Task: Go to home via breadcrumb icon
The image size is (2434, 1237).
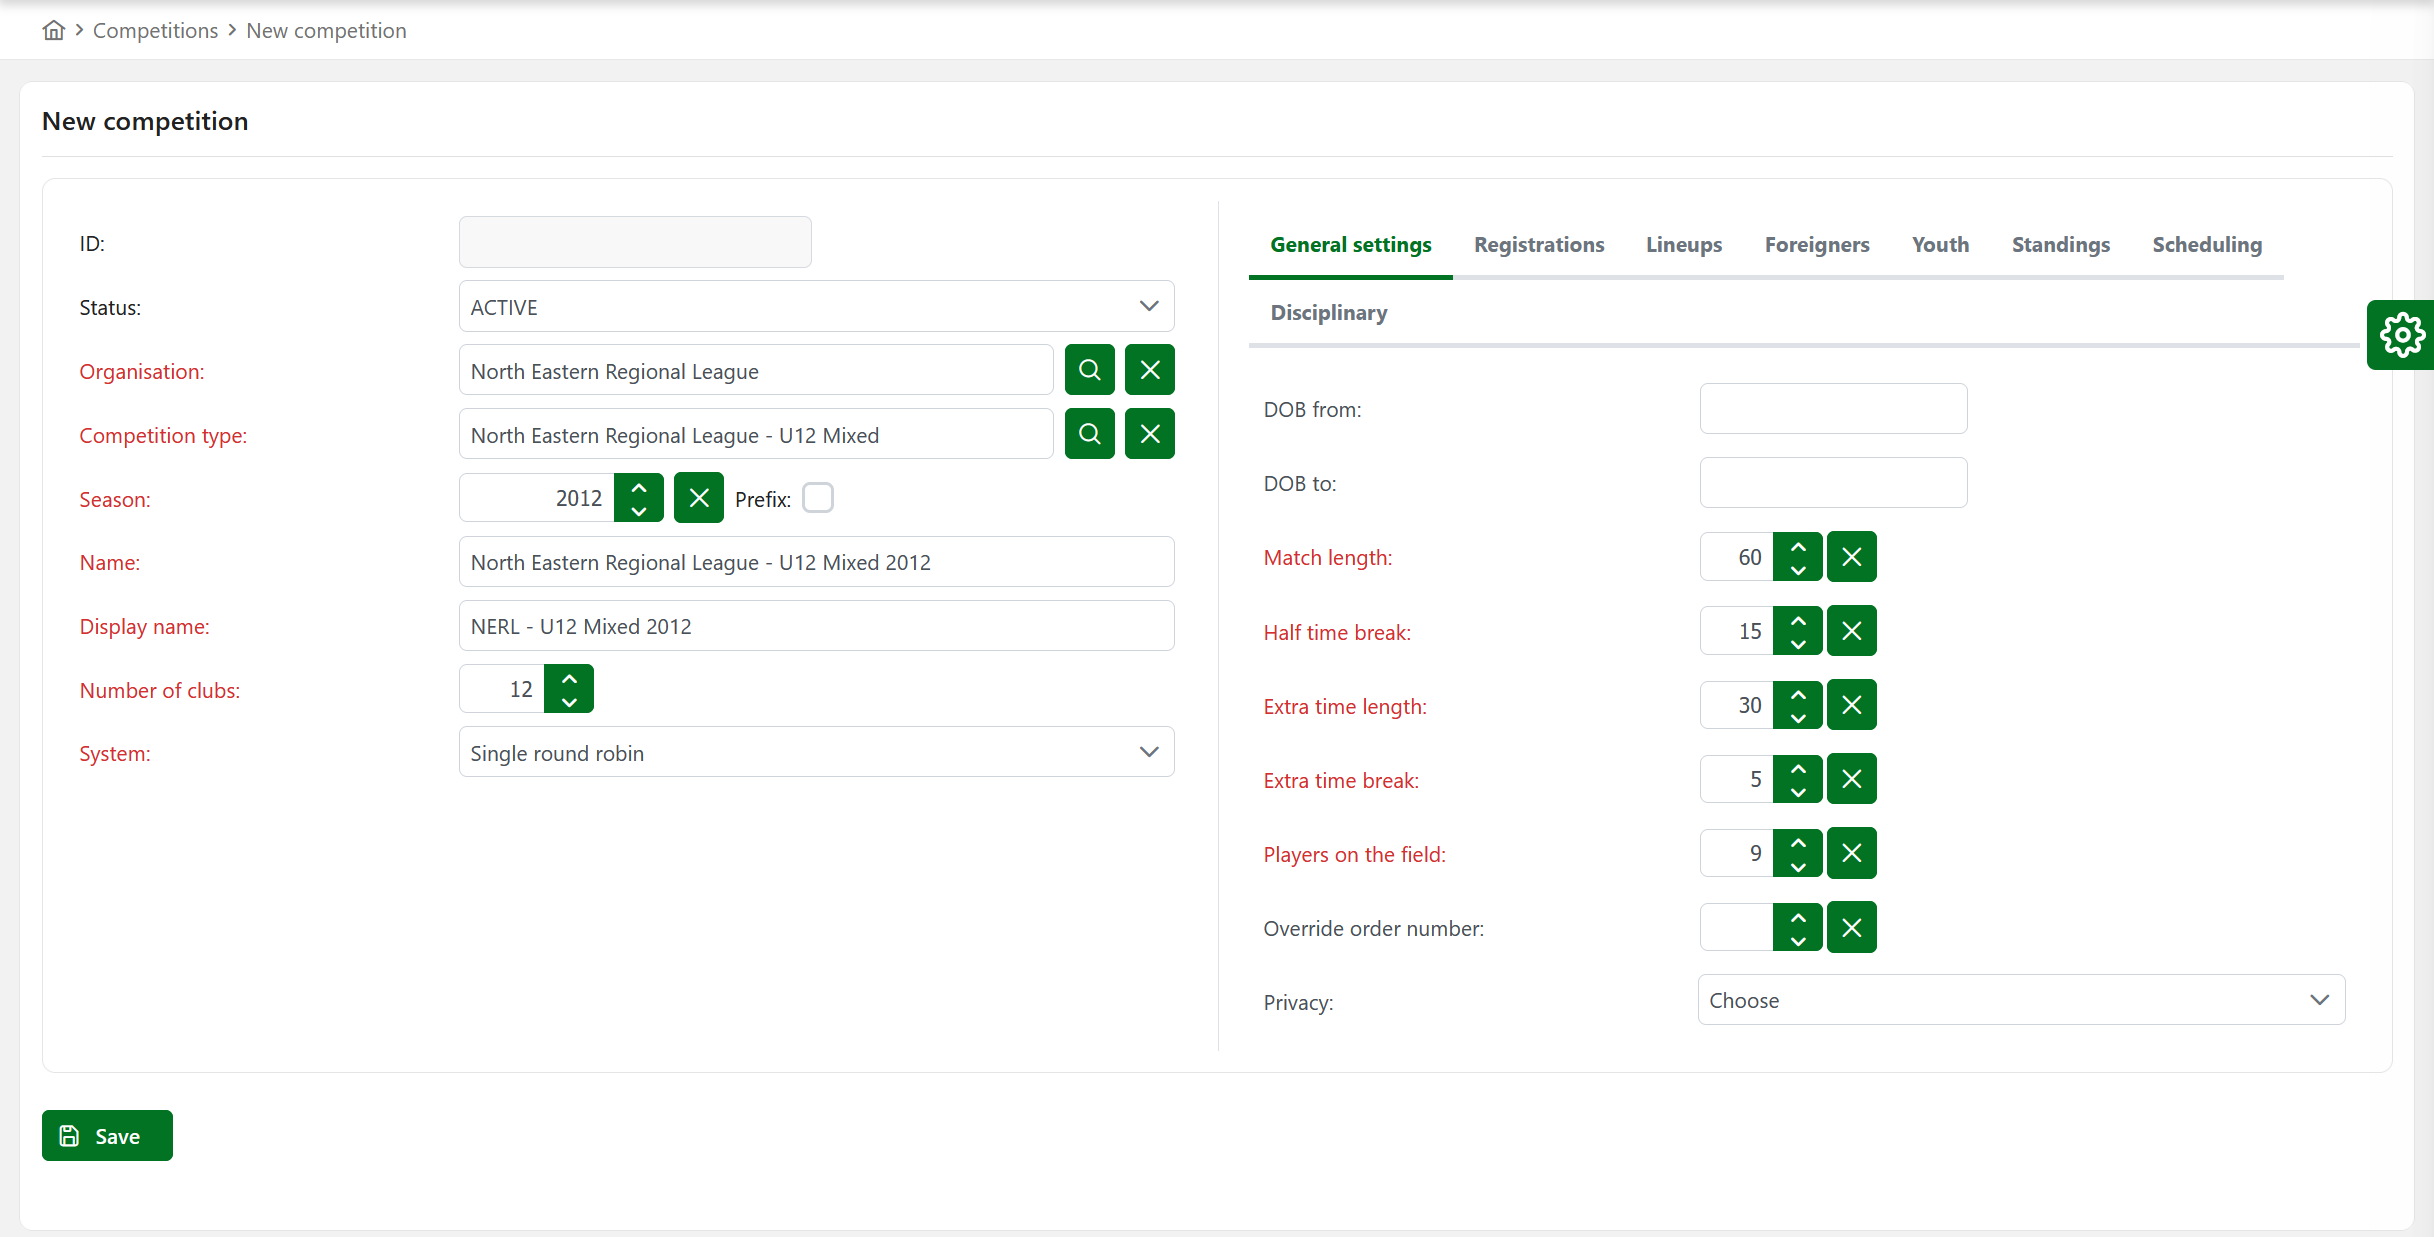Action: (54, 30)
